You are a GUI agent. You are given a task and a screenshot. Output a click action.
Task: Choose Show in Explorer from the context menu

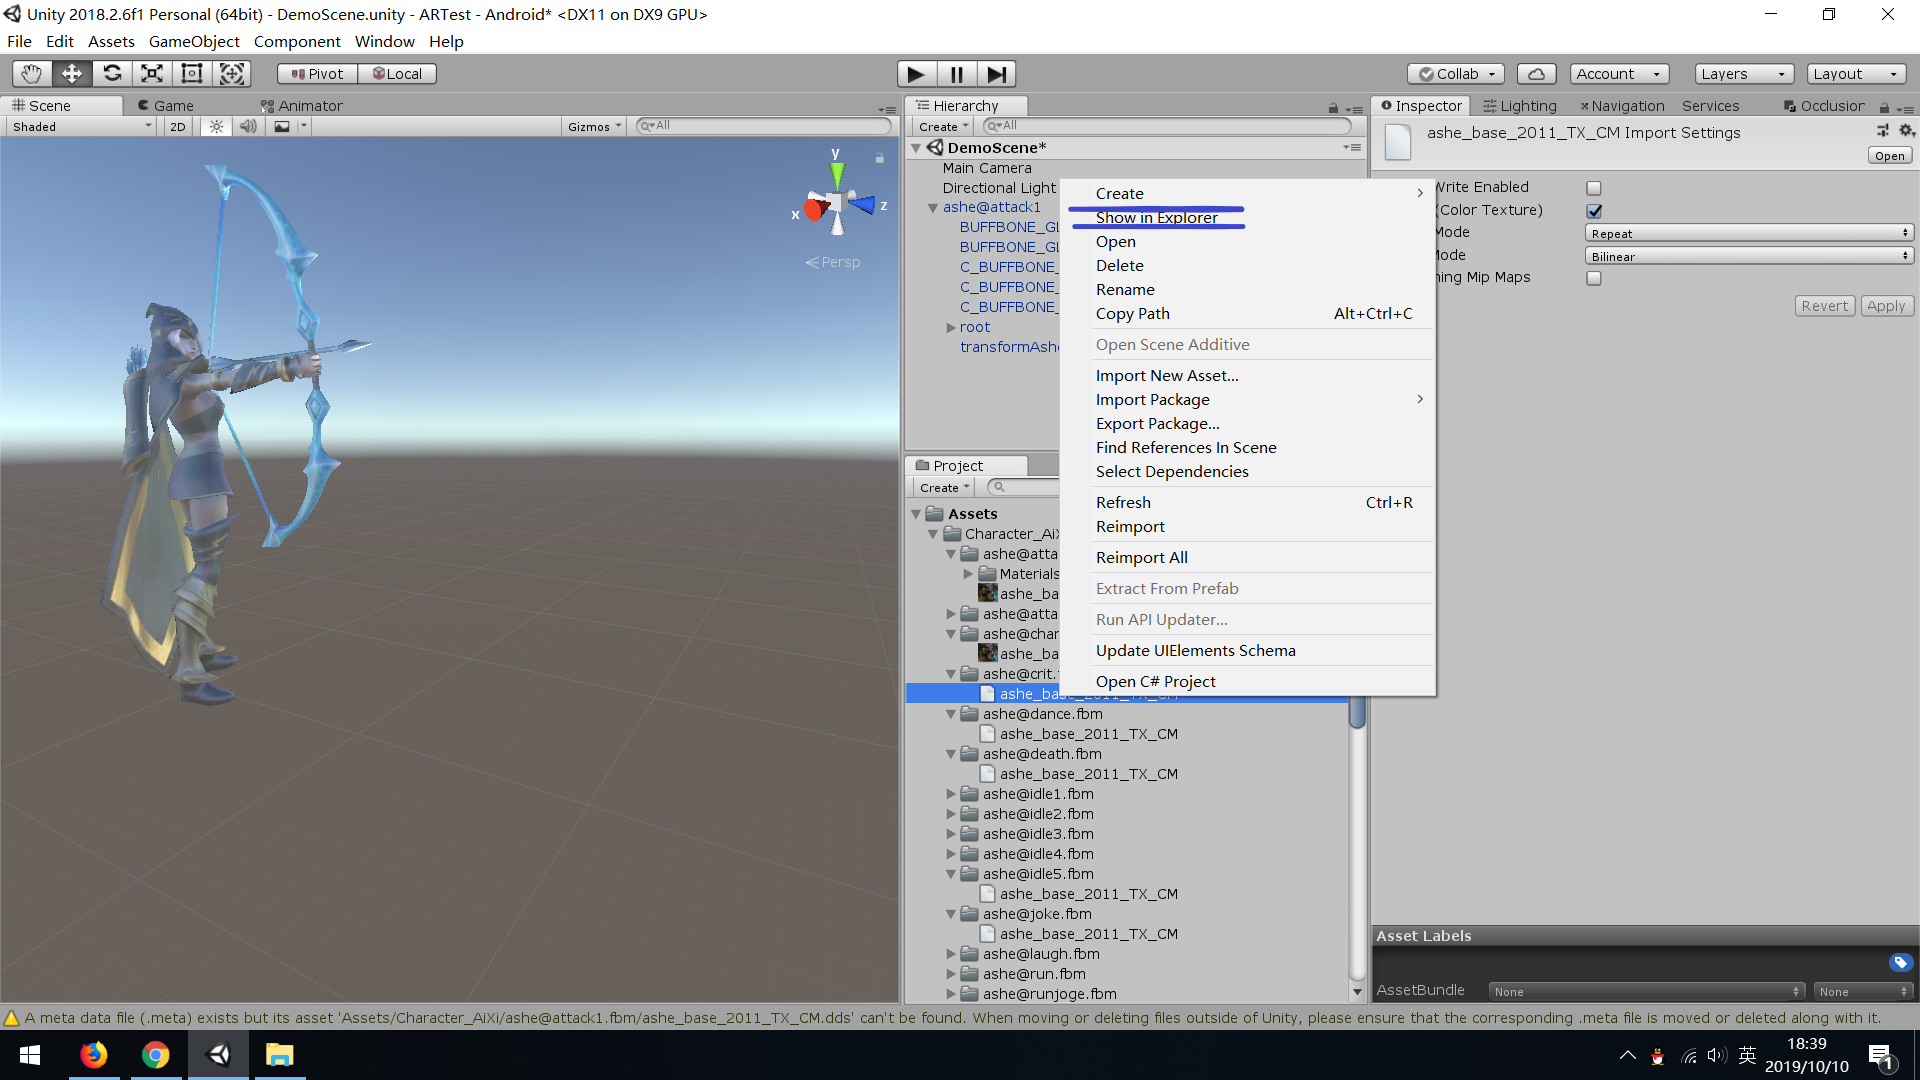click(1157, 217)
